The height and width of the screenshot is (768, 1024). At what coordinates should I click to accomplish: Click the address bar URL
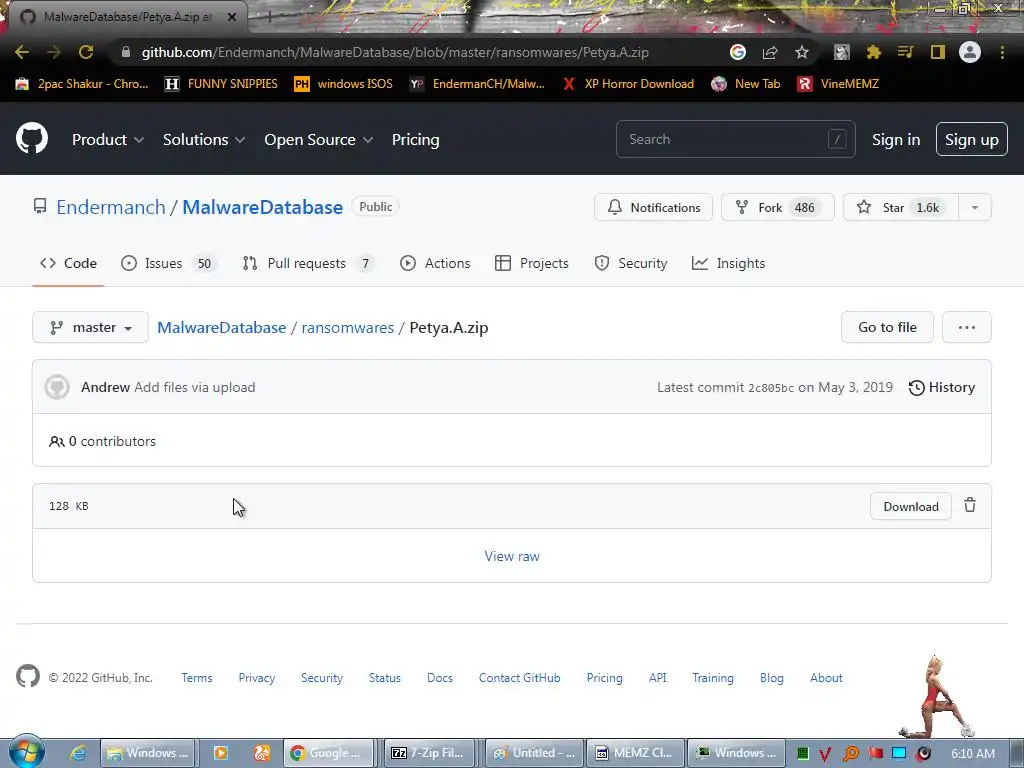(x=395, y=52)
